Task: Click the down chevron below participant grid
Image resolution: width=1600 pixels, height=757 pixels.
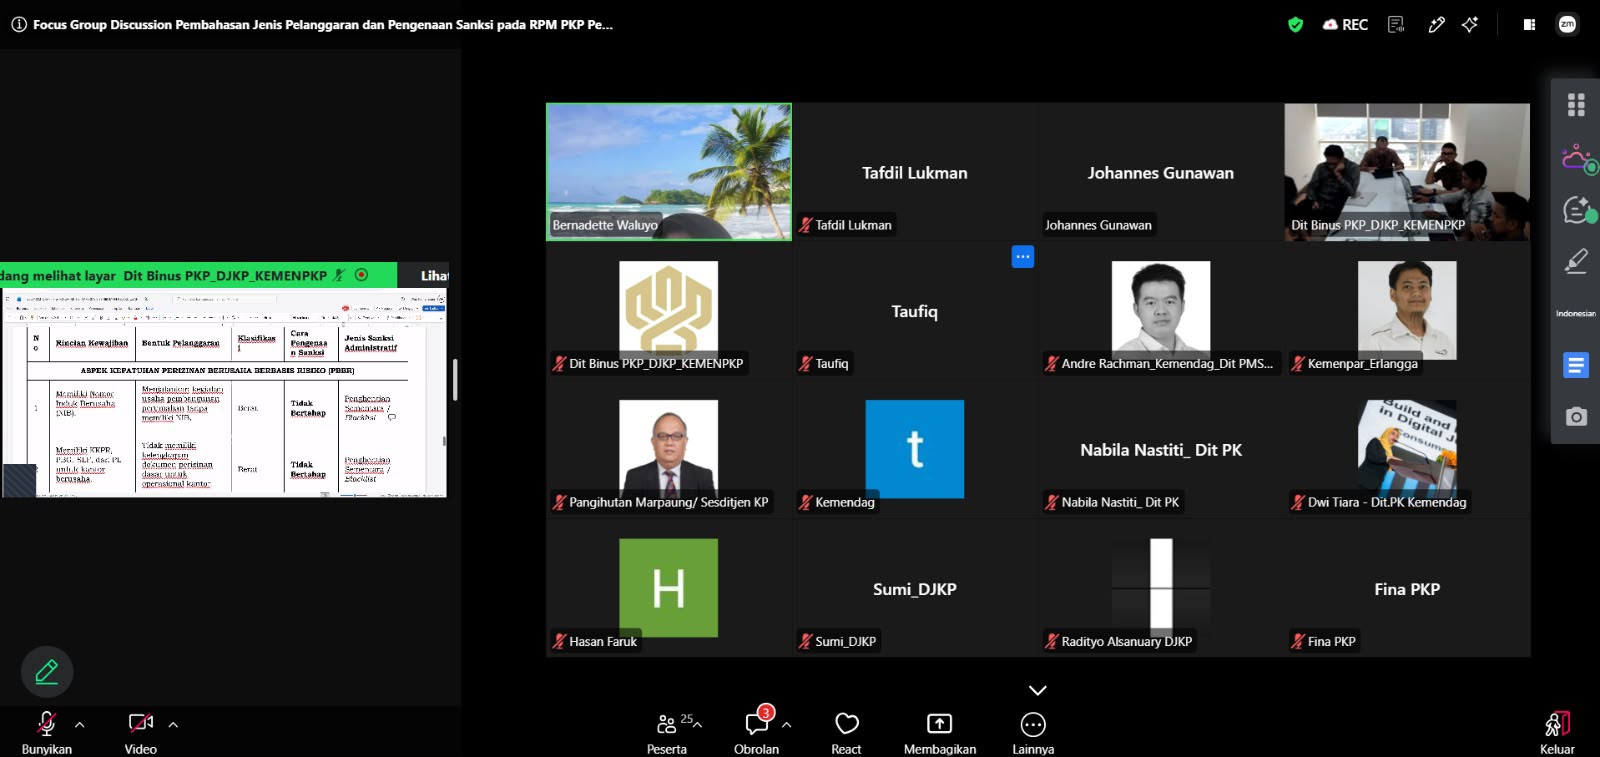Action: [x=1038, y=690]
